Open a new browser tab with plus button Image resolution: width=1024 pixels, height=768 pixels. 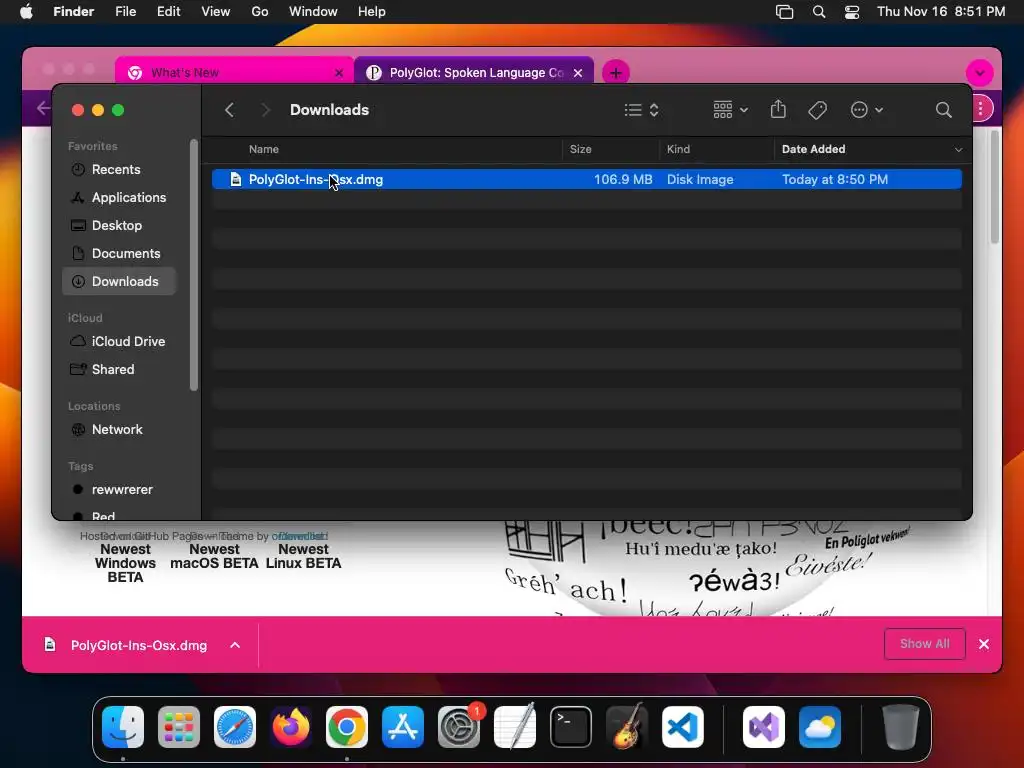[x=615, y=72]
